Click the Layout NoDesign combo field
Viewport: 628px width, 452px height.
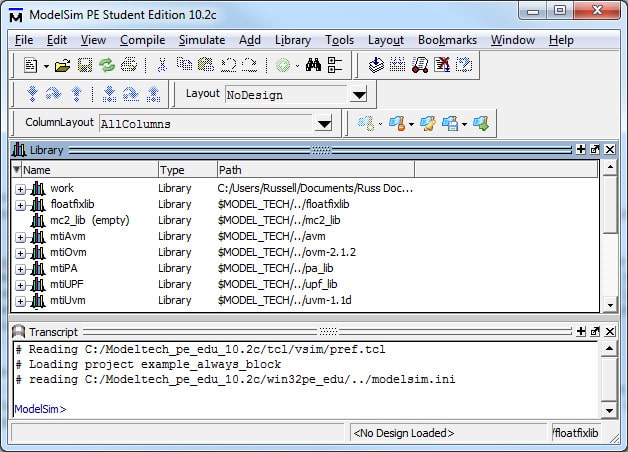pyautogui.click(x=286, y=95)
